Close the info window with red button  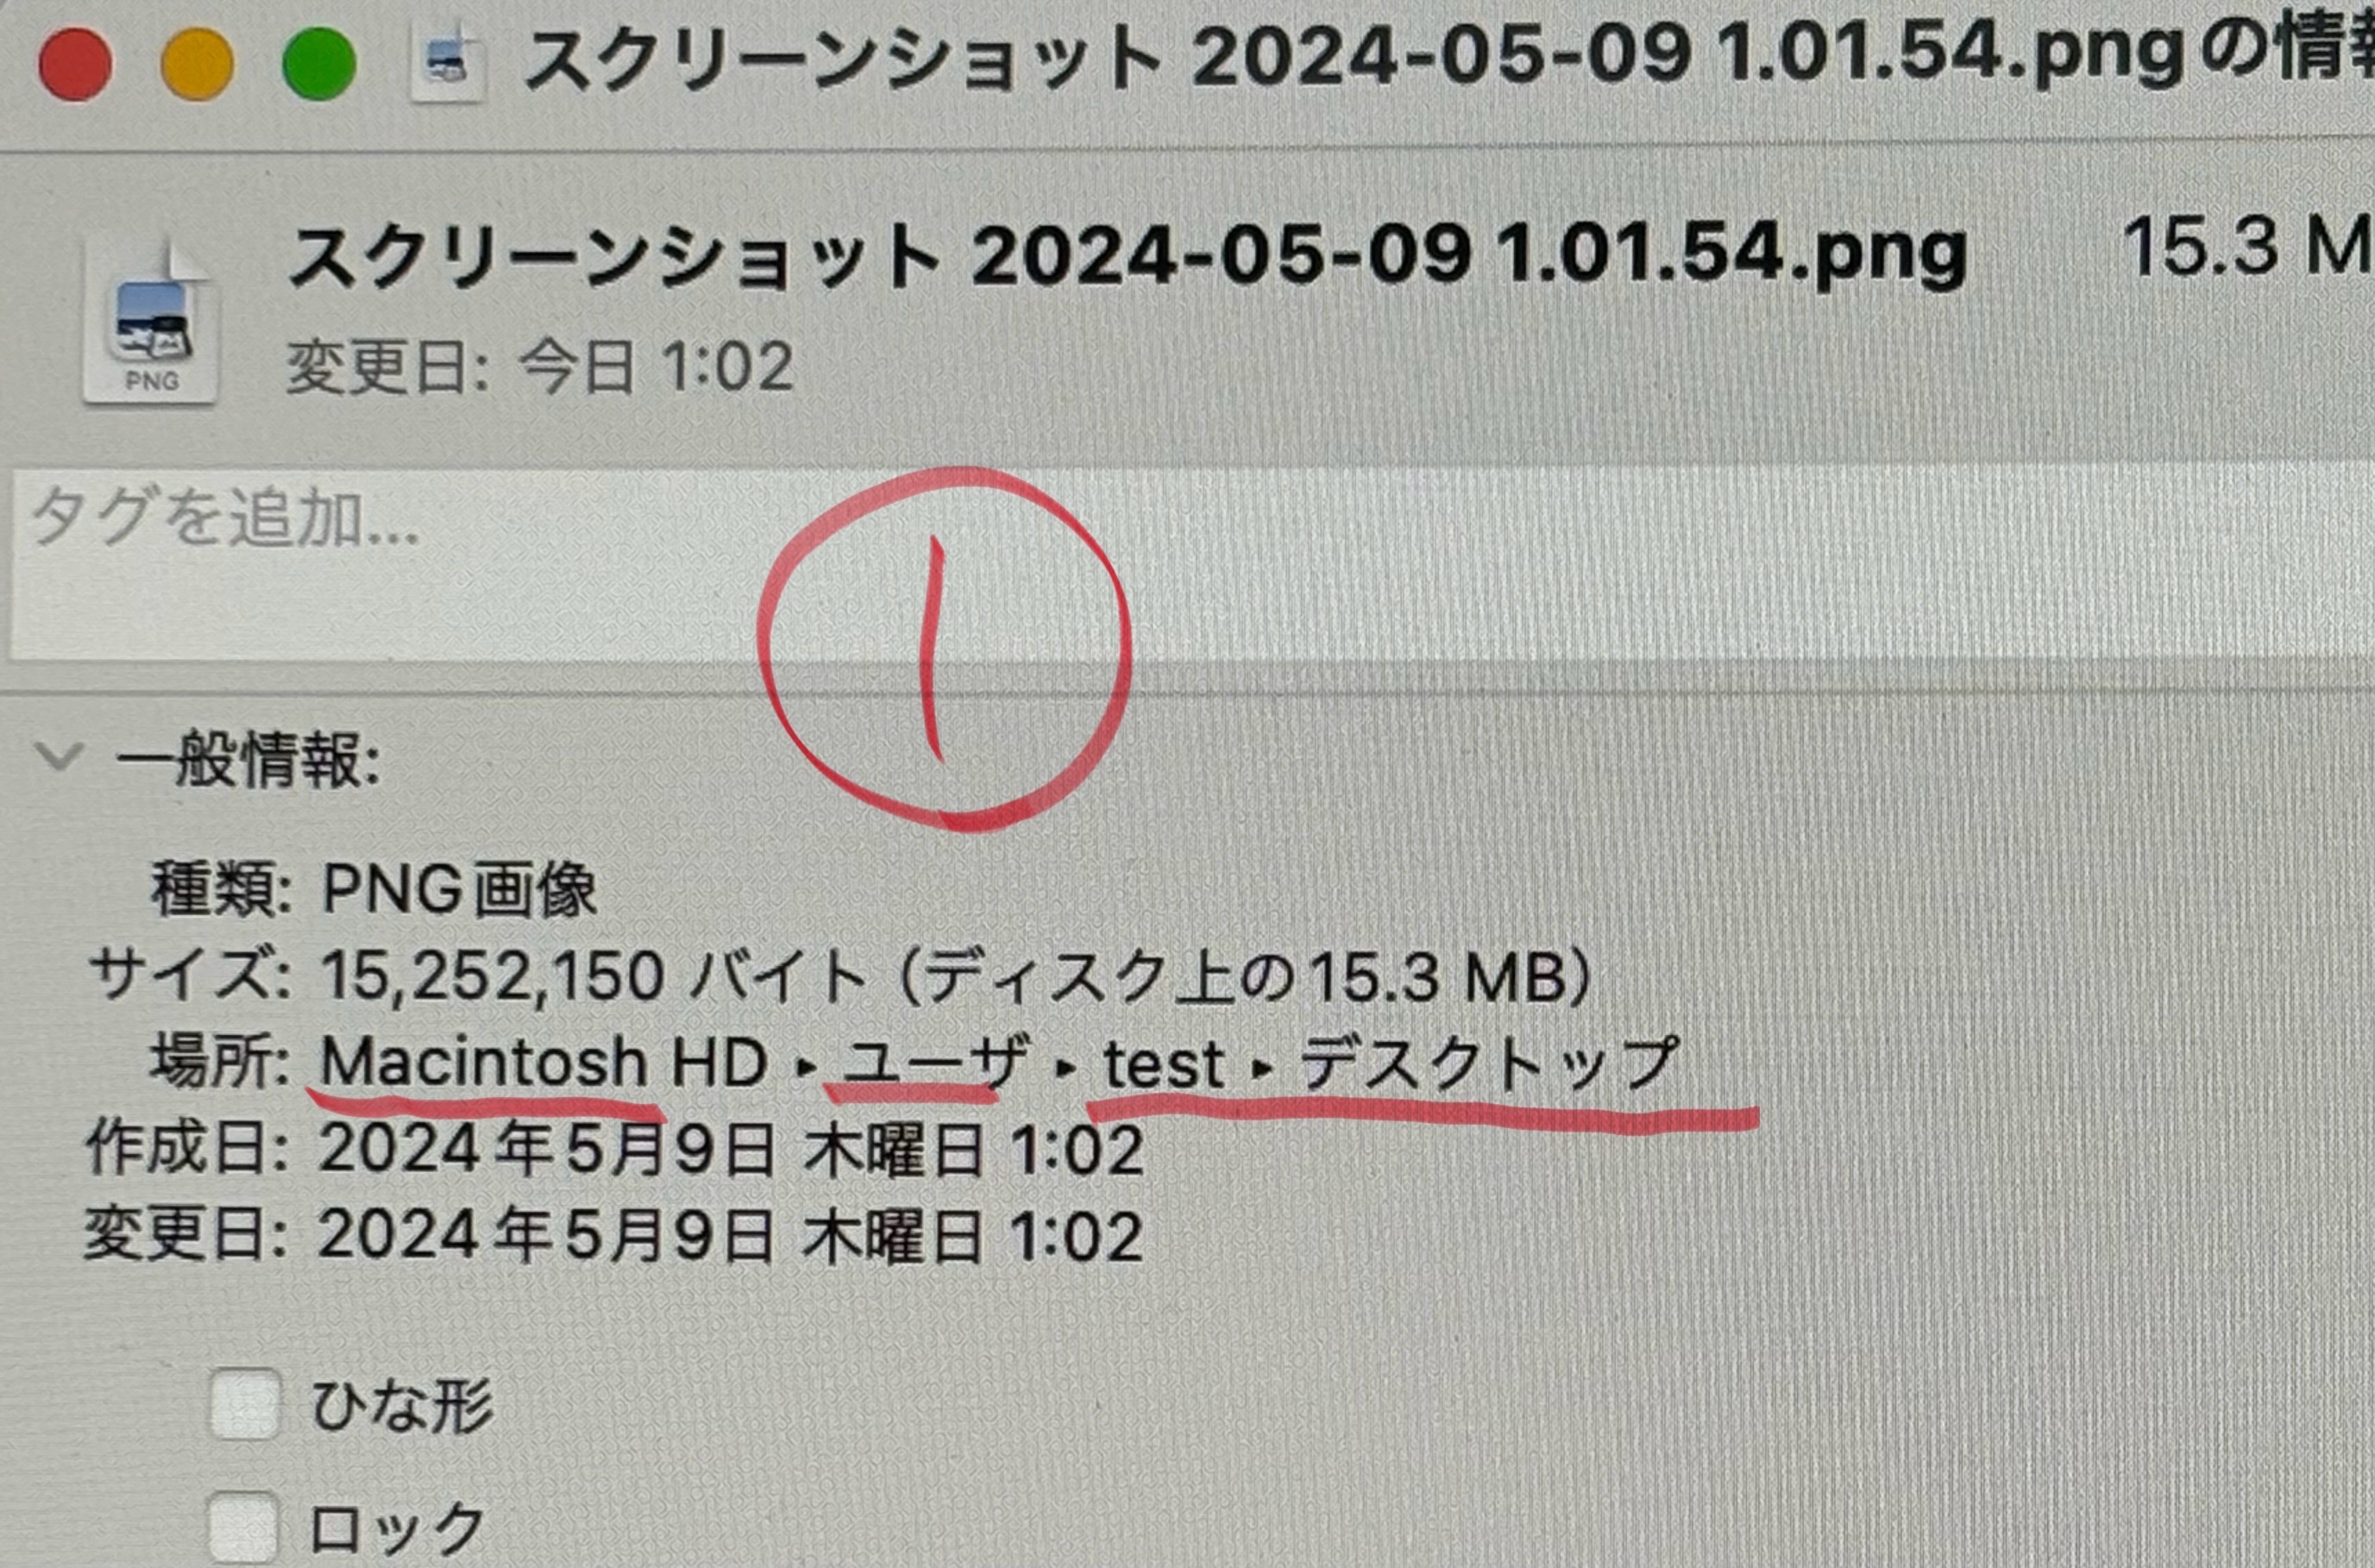(76, 65)
